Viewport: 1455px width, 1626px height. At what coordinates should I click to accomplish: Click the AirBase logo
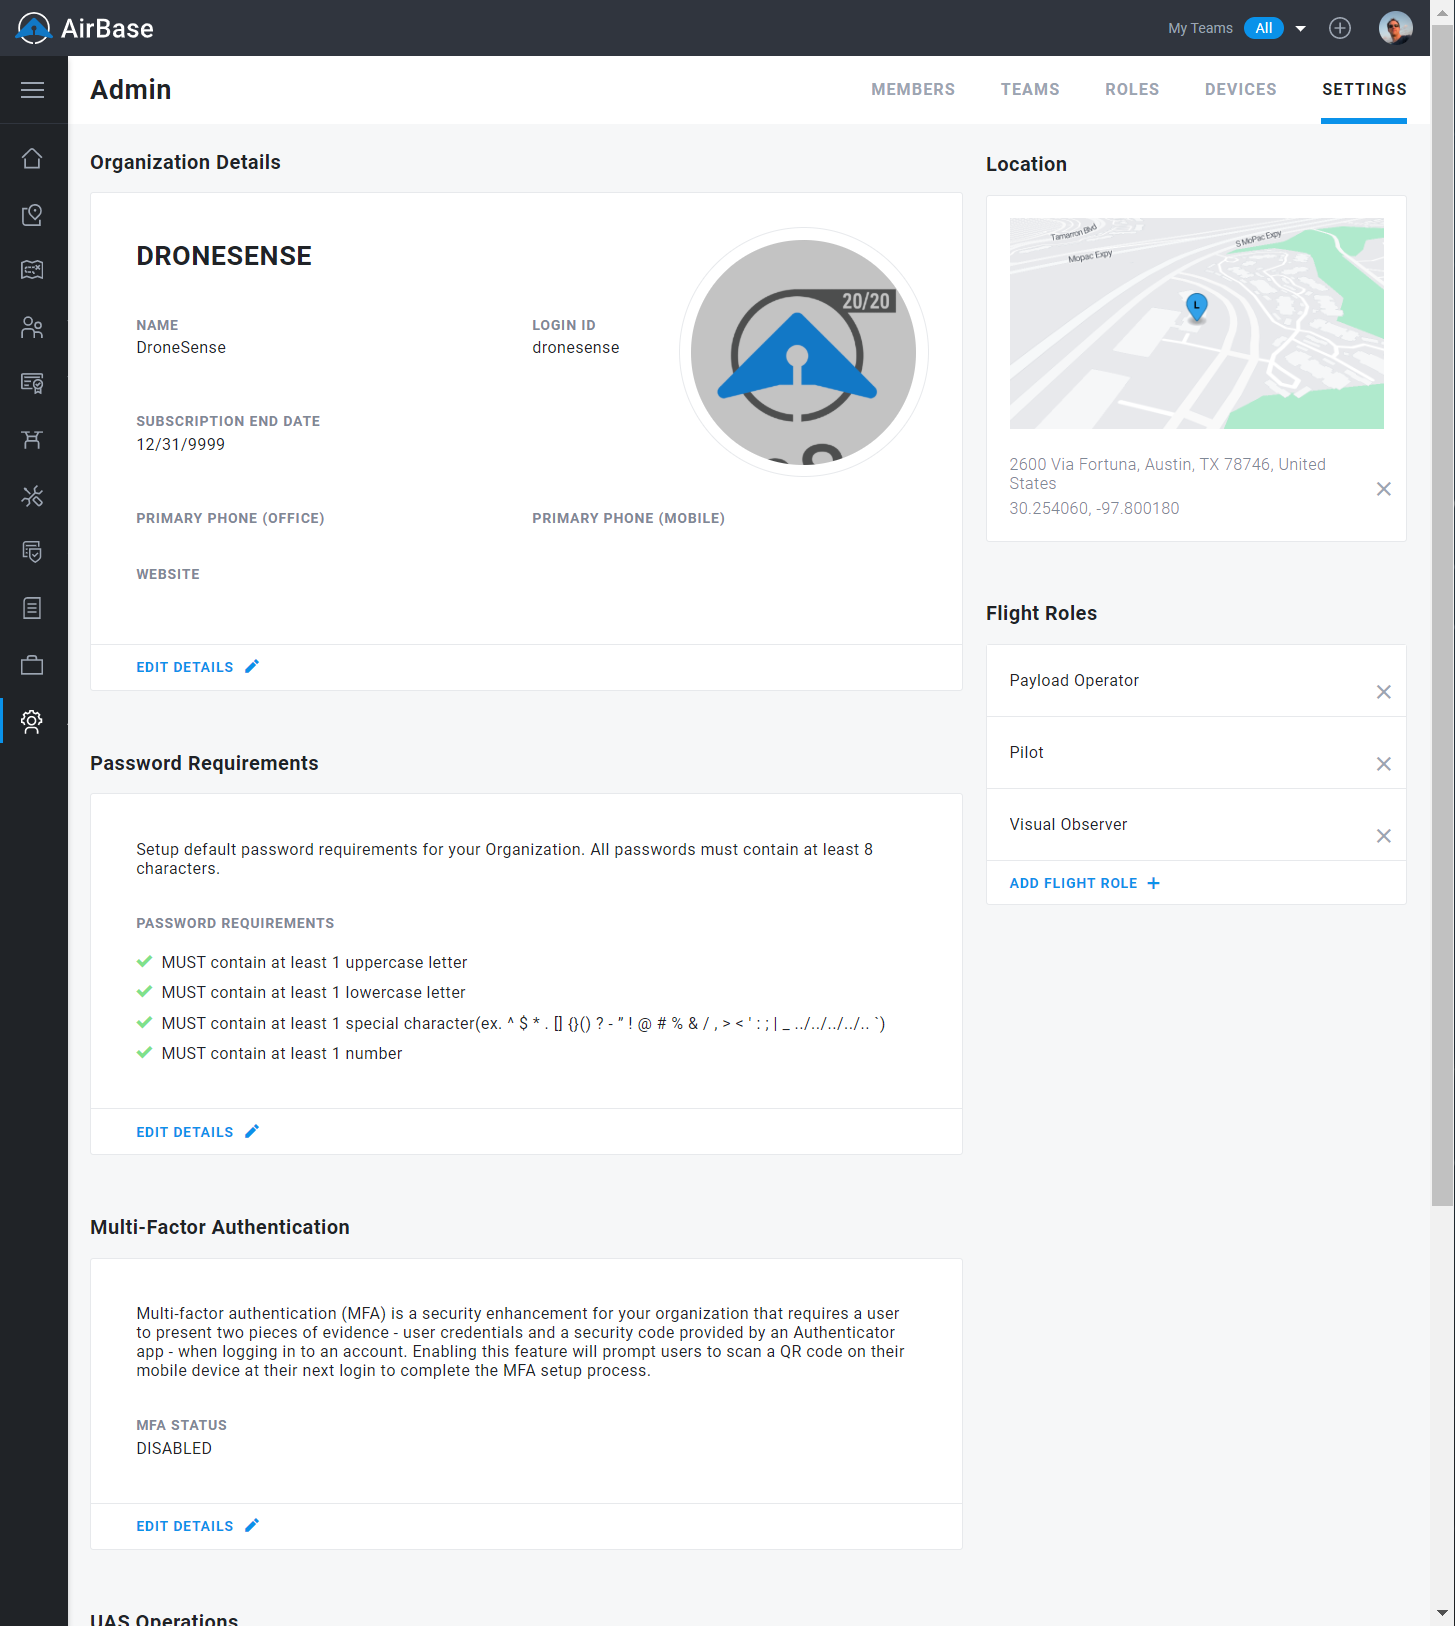pyautogui.click(x=85, y=28)
